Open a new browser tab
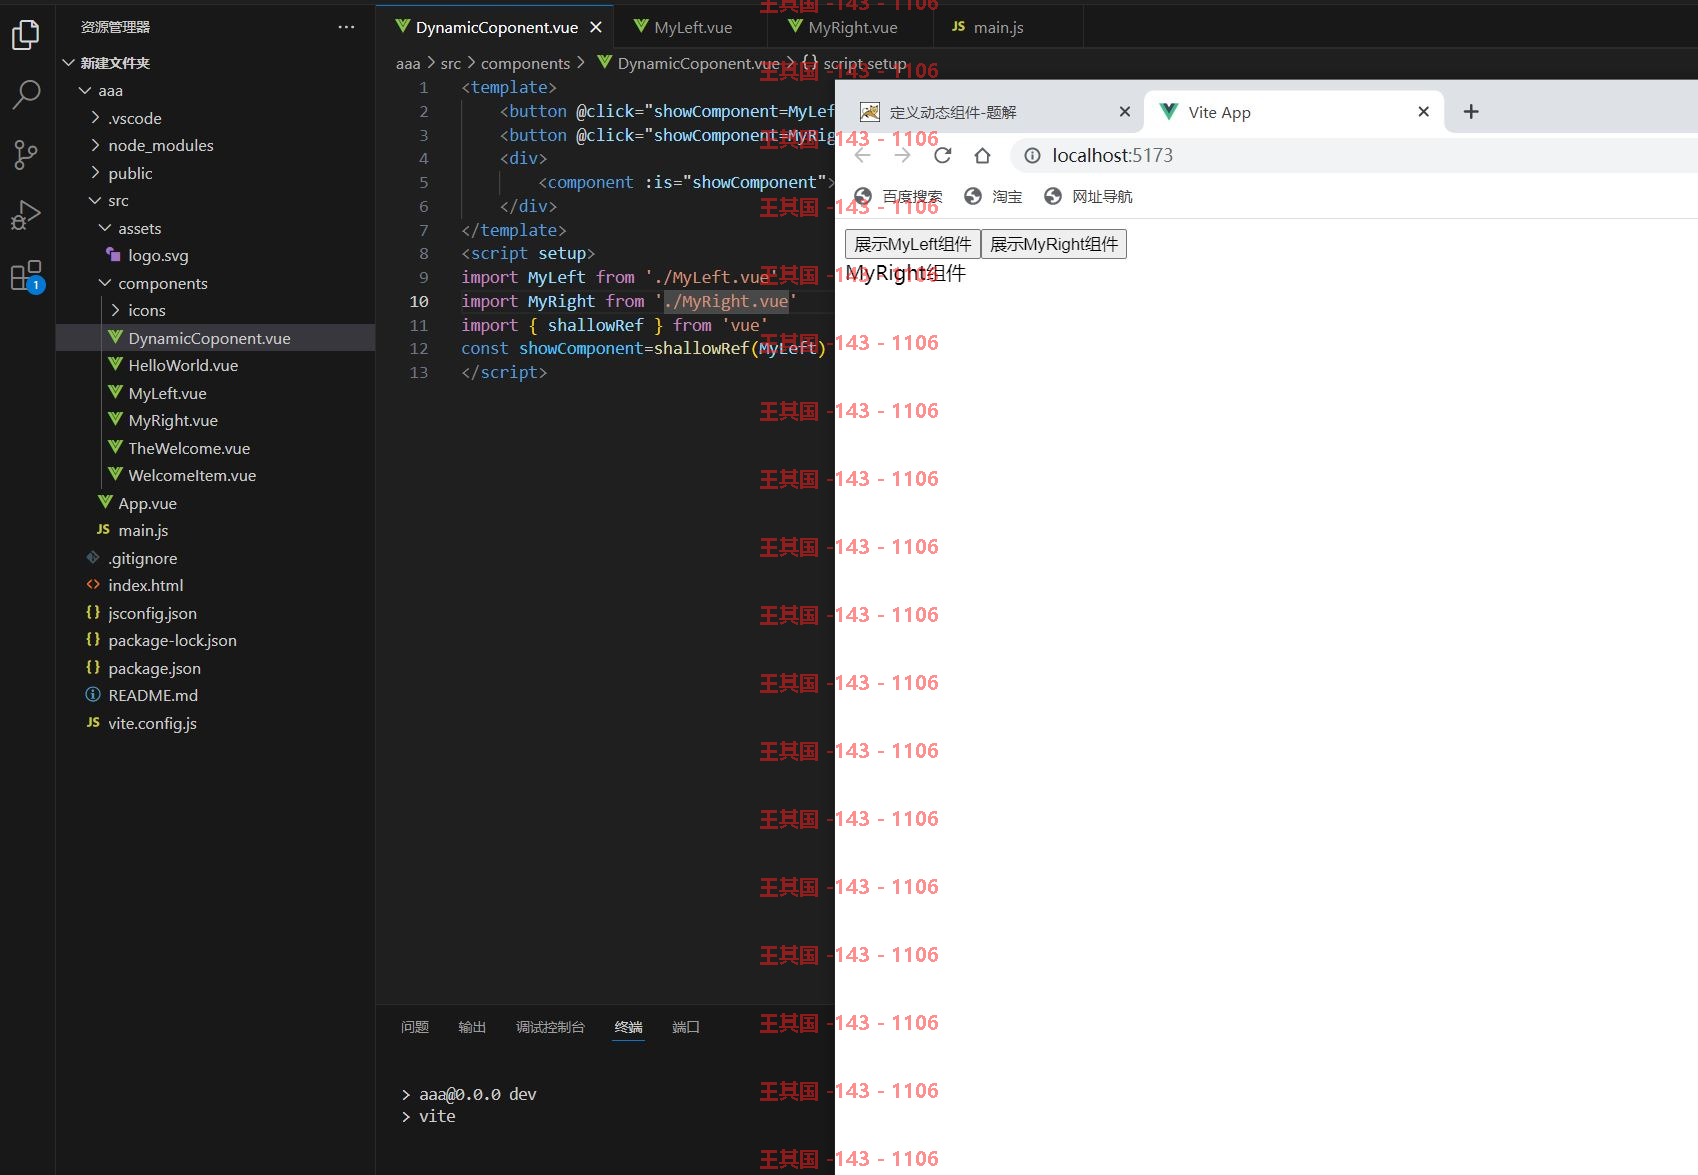The width and height of the screenshot is (1698, 1175). coord(1471,111)
